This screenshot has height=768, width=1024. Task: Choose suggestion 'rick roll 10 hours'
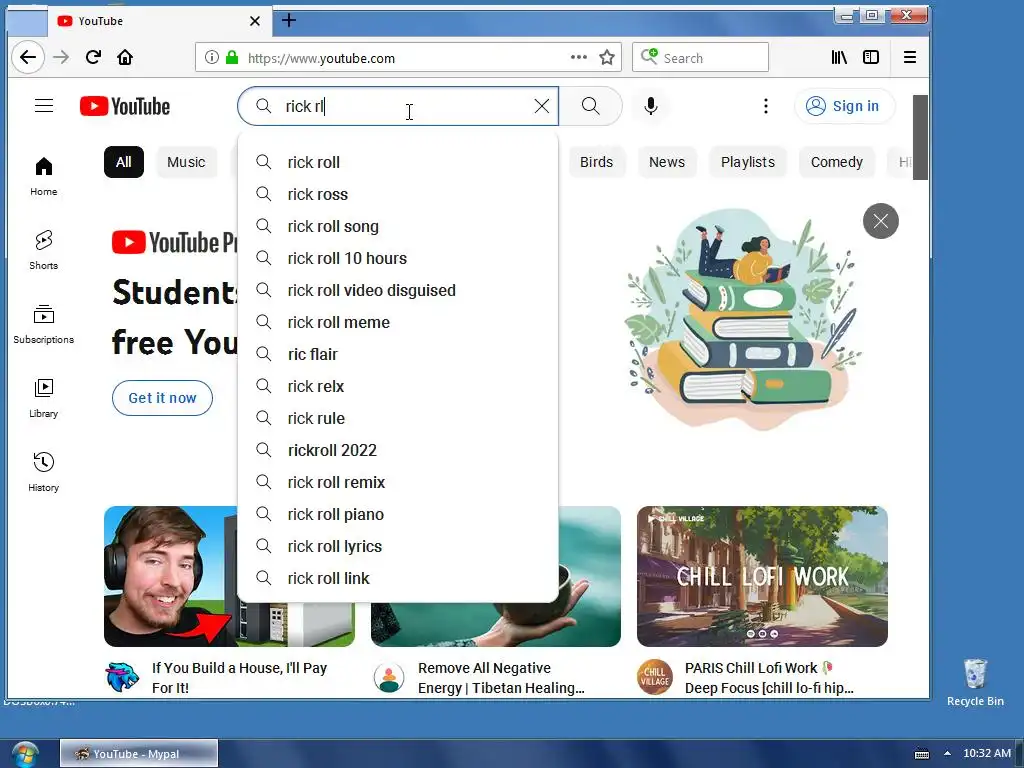[x=398, y=258]
